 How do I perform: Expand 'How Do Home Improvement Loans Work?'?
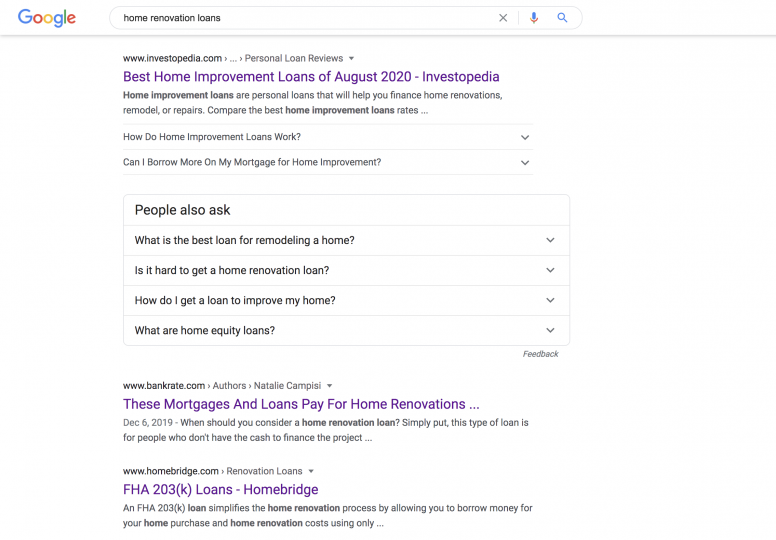[x=525, y=137]
